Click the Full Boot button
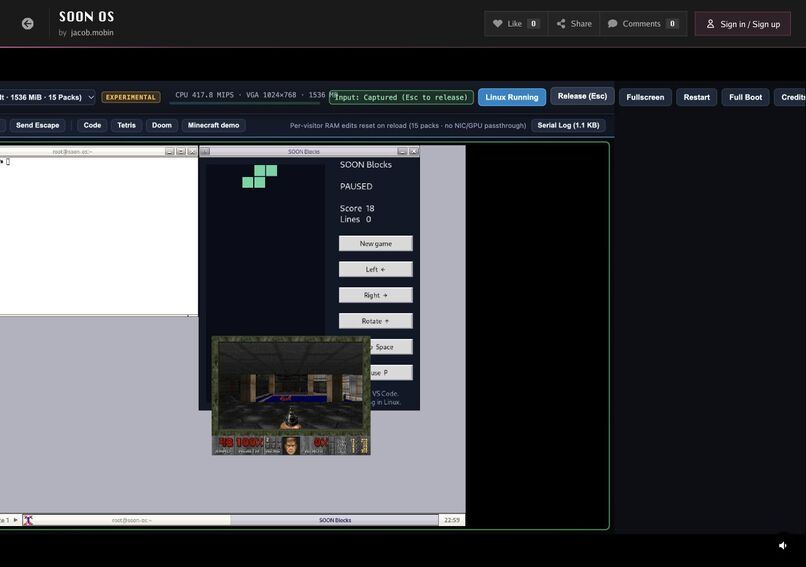 pyautogui.click(x=745, y=97)
